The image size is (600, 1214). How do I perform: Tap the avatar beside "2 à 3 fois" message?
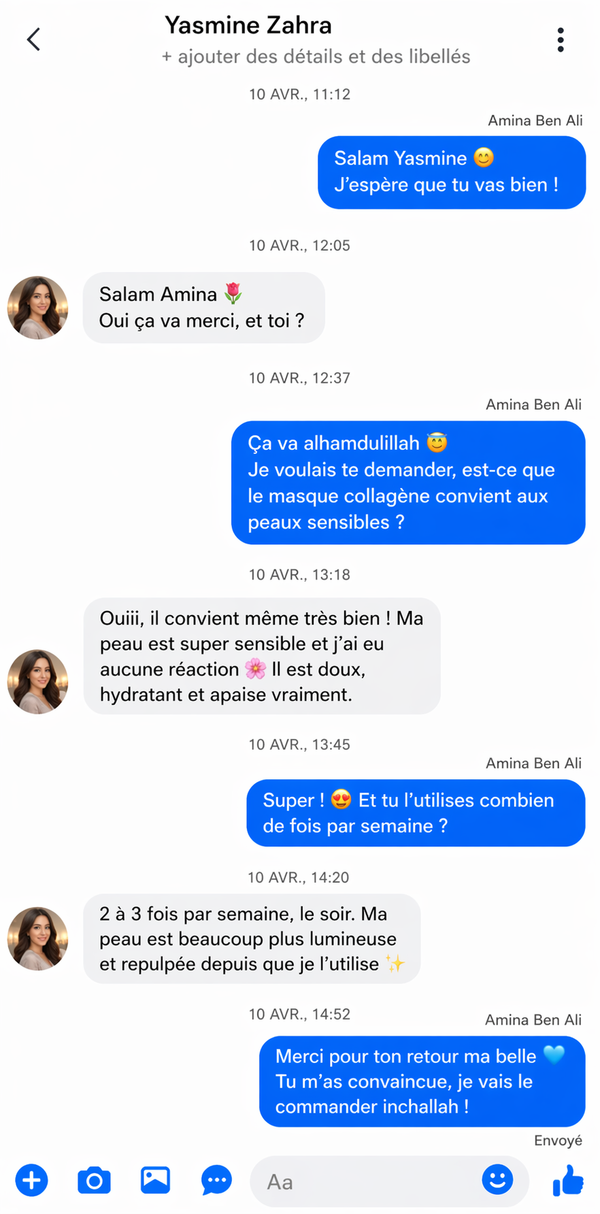click(38, 939)
